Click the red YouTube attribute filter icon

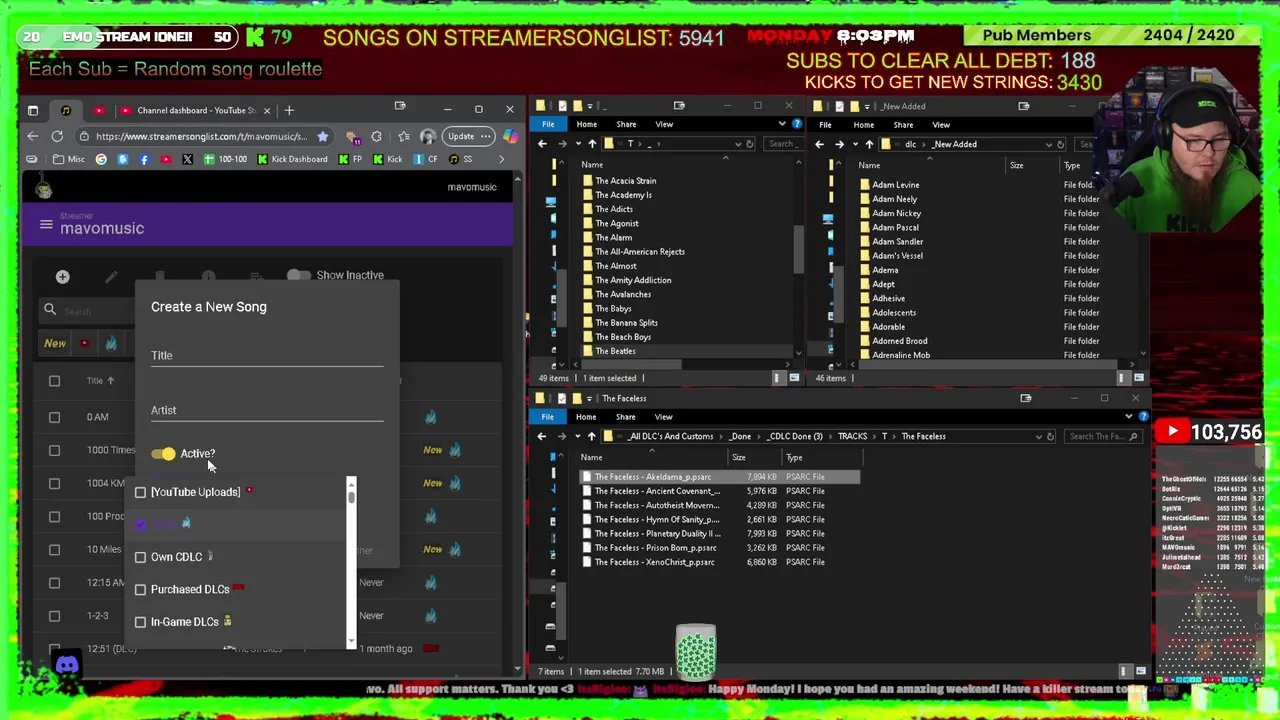pos(84,343)
